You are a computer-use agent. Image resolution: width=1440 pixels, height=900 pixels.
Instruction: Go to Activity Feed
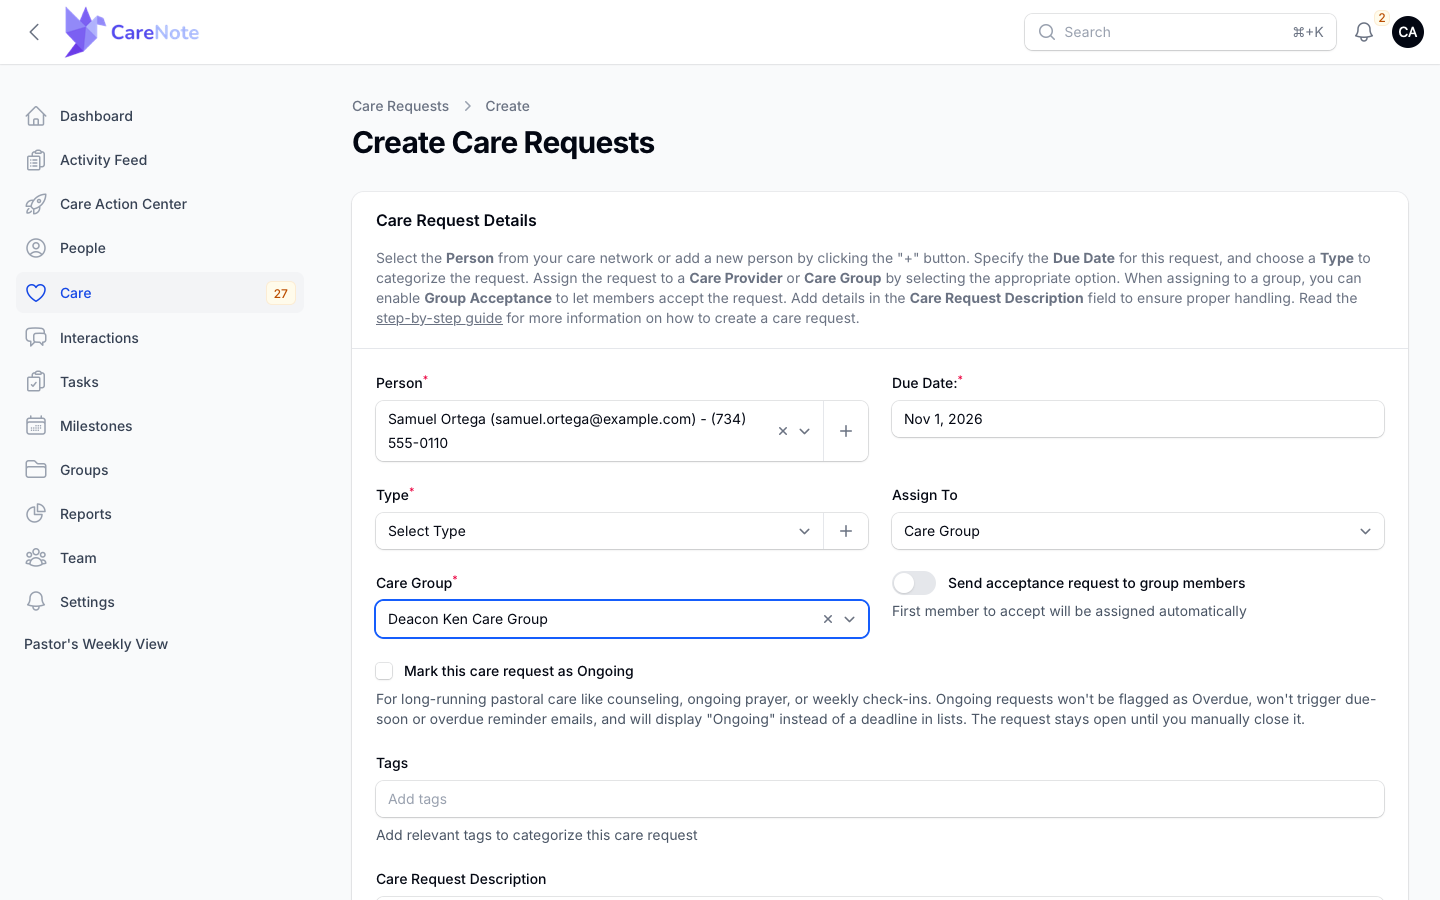coord(160,160)
